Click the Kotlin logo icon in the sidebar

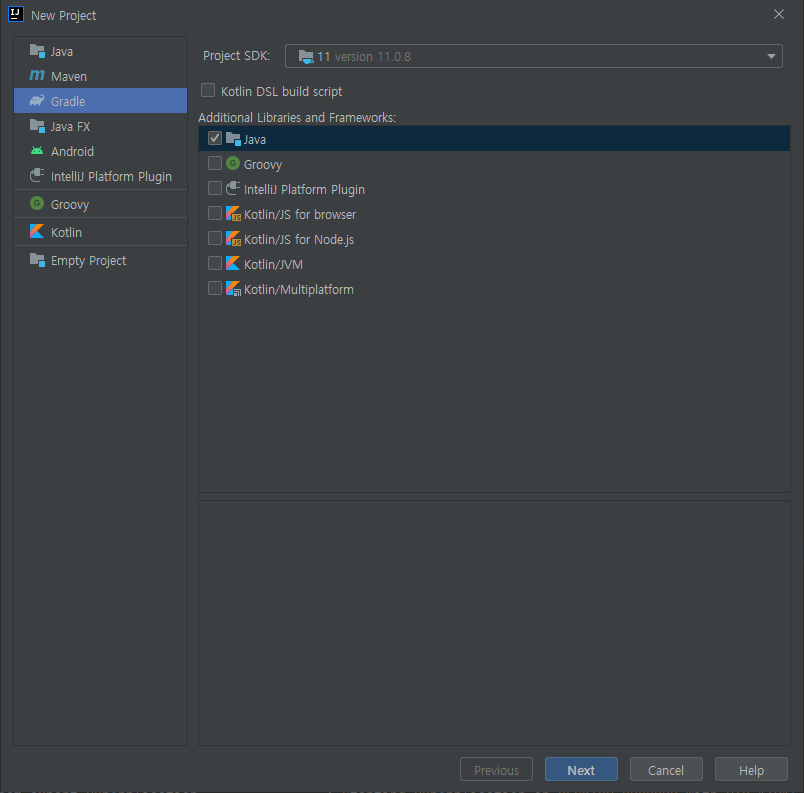[37, 231]
